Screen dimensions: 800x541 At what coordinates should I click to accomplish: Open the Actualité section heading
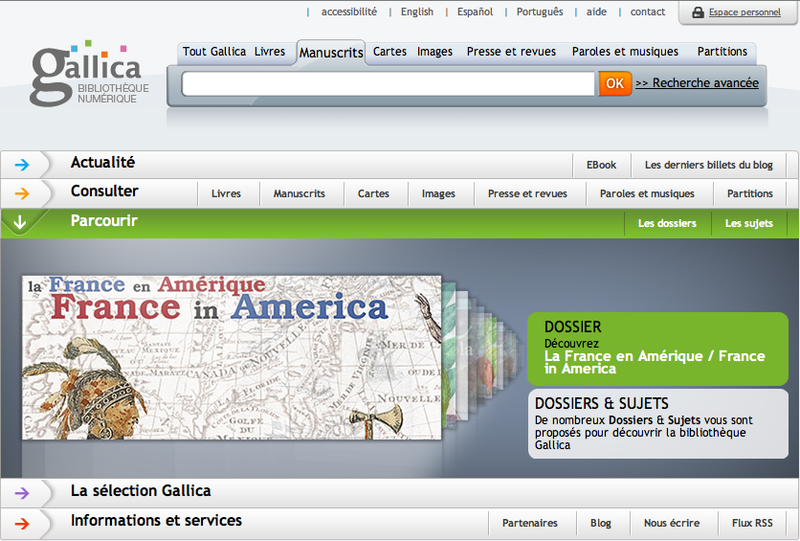[x=103, y=162]
